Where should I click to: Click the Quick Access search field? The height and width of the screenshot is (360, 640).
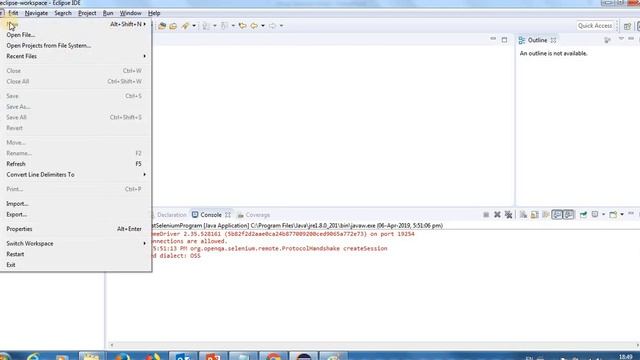595,25
